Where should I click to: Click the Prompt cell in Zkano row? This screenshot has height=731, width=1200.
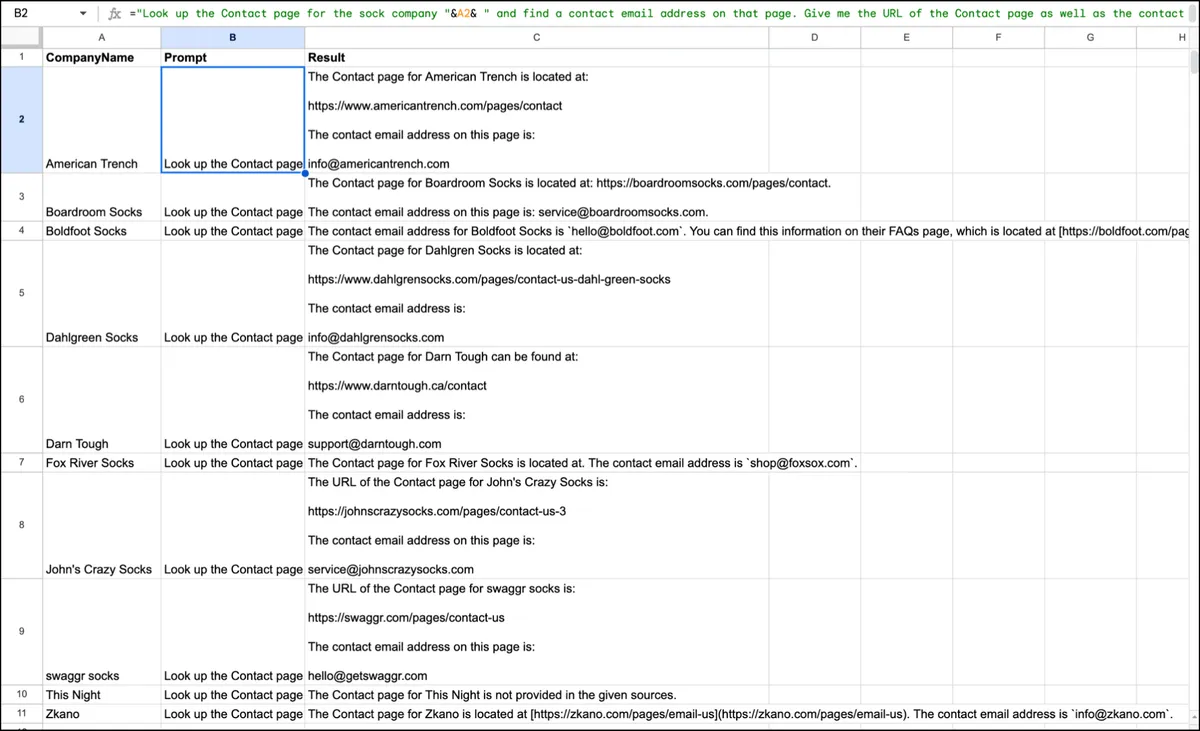(x=233, y=714)
